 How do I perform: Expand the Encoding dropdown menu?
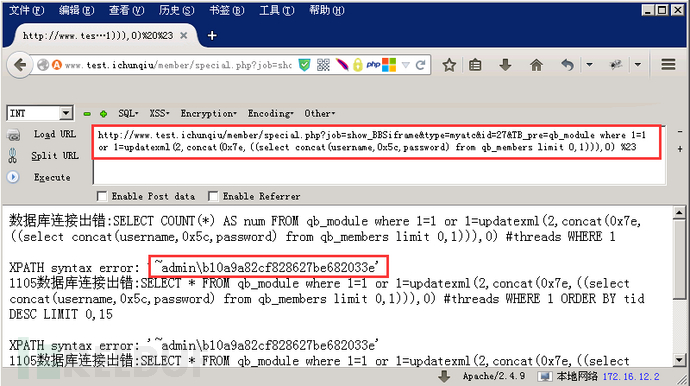[271, 114]
